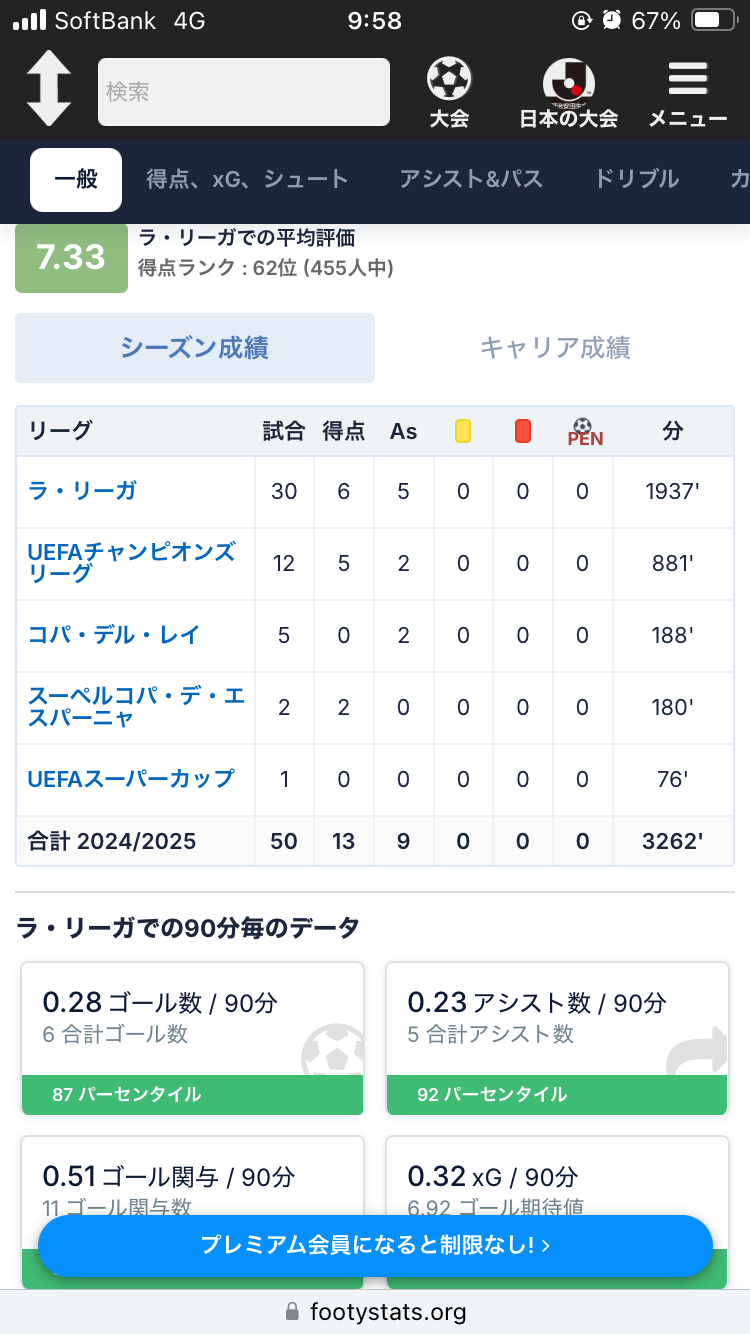
Task: Select the 一般 tab
Action: tap(76, 180)
